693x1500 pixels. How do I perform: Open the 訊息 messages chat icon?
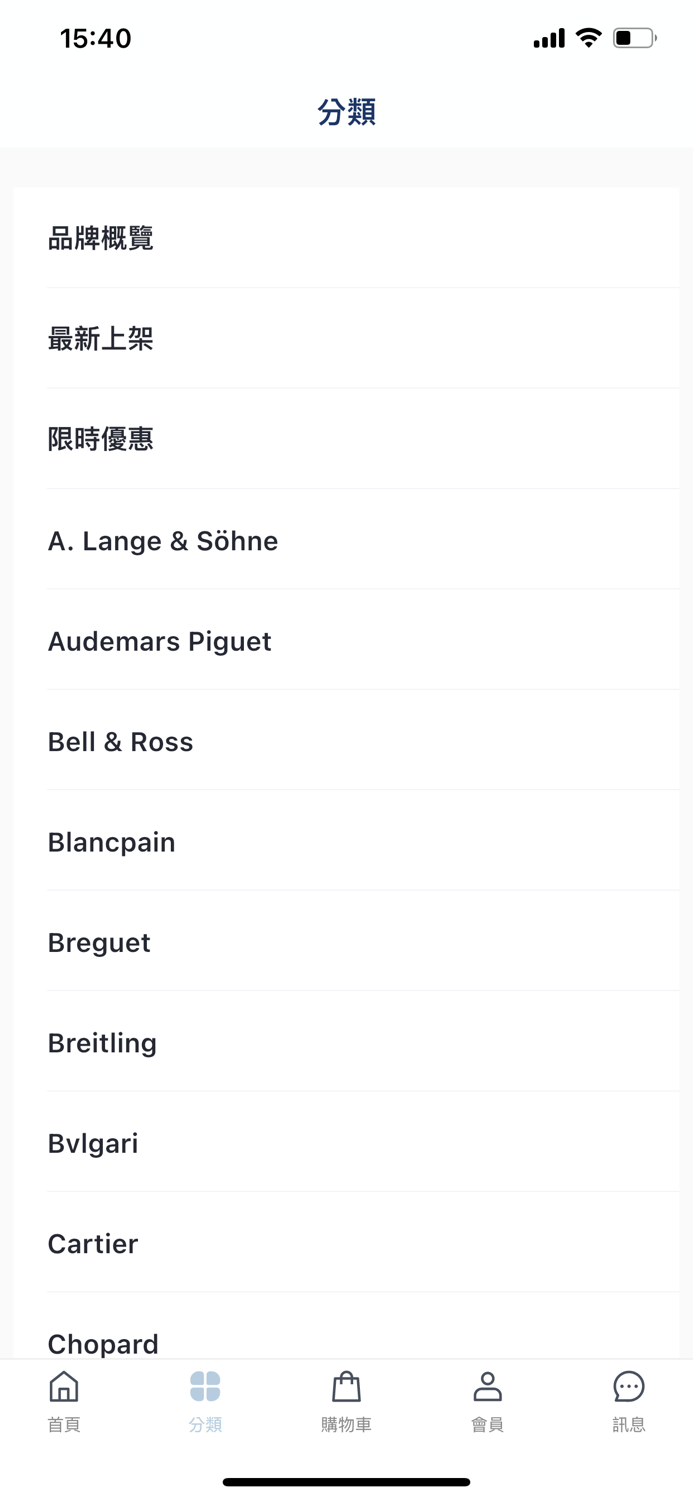pyautogui.click(x=628, y=1387)
